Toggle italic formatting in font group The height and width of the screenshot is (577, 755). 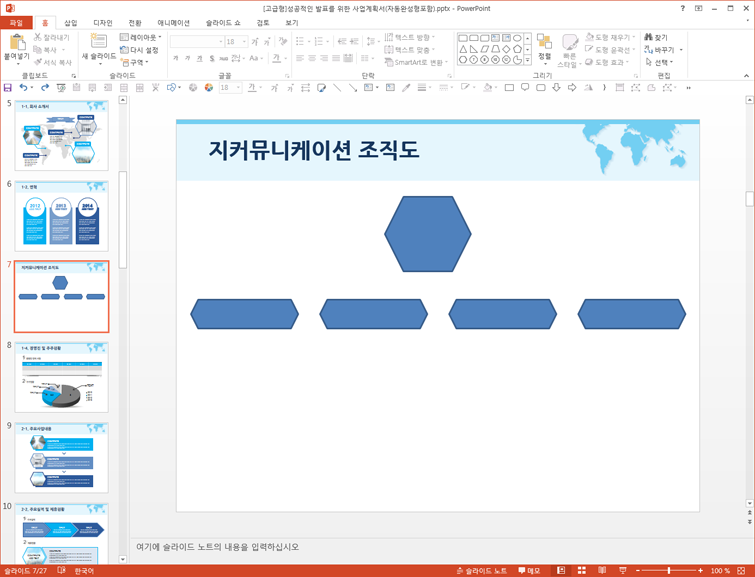(x=187, y=58)
